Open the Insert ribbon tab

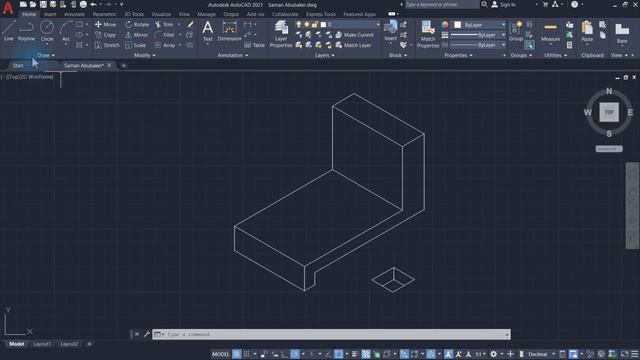tap(50, 14)
